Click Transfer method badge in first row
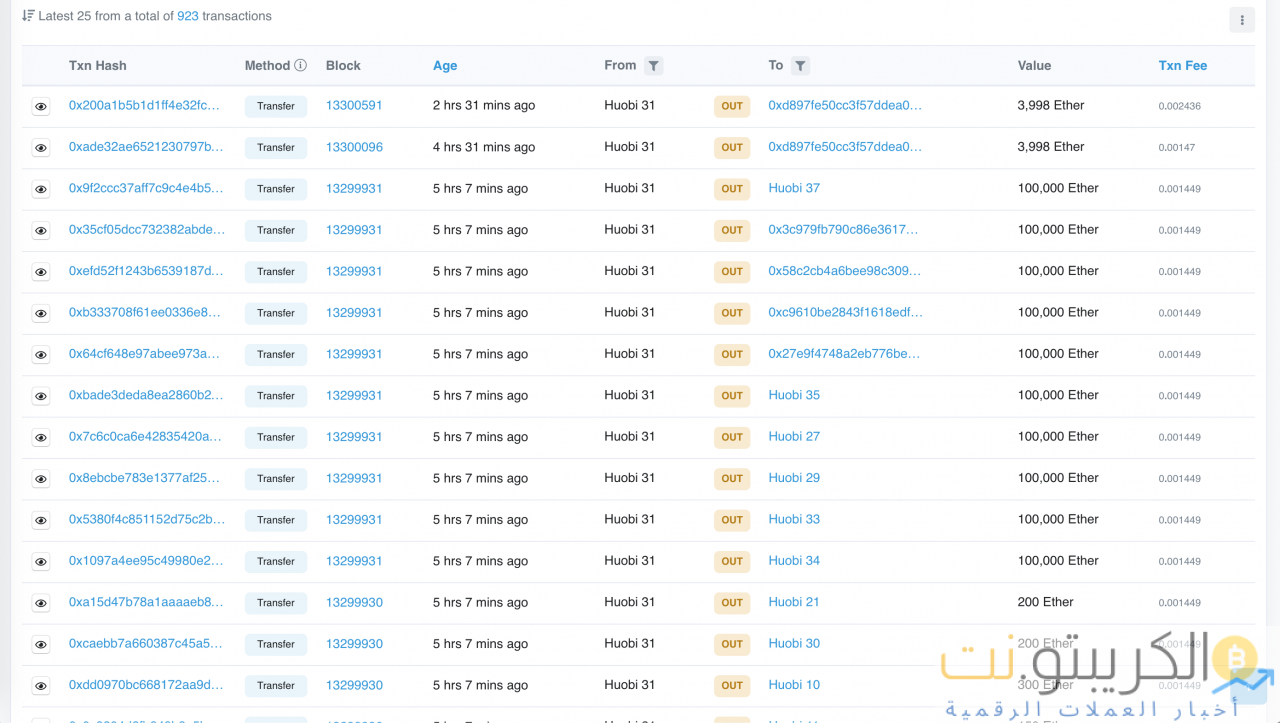1280x723 pixels. [276, 106]
